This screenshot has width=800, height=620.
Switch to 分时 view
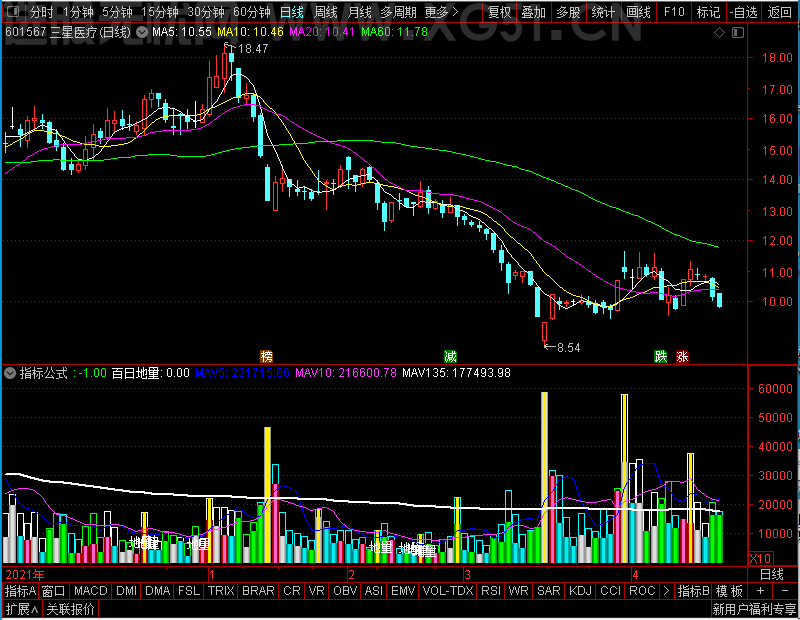coord(42,12)
